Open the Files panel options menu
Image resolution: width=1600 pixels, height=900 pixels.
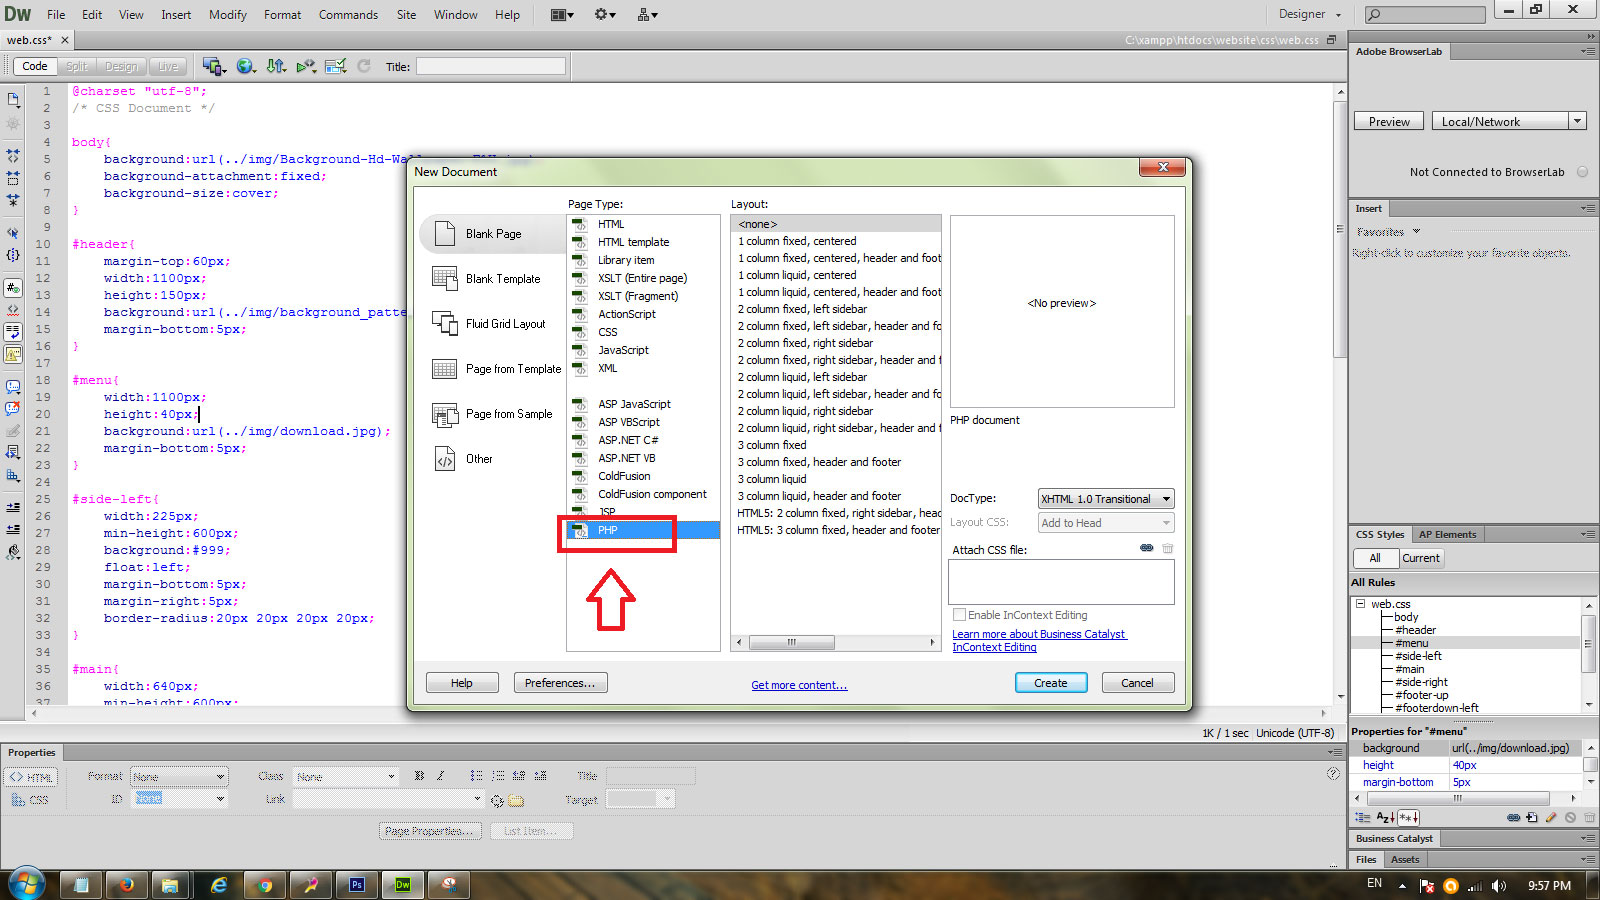pyautogui.click(x=1587, y=859)
